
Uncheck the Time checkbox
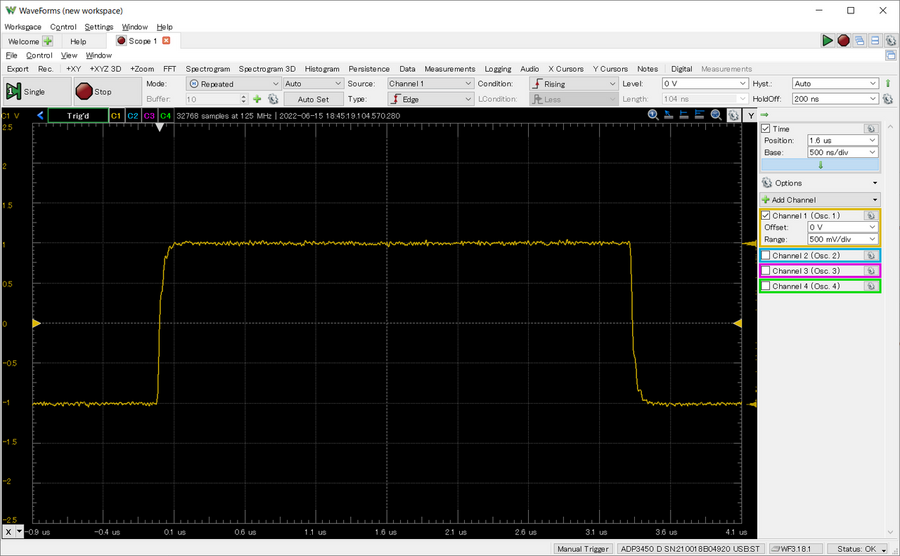766,129
